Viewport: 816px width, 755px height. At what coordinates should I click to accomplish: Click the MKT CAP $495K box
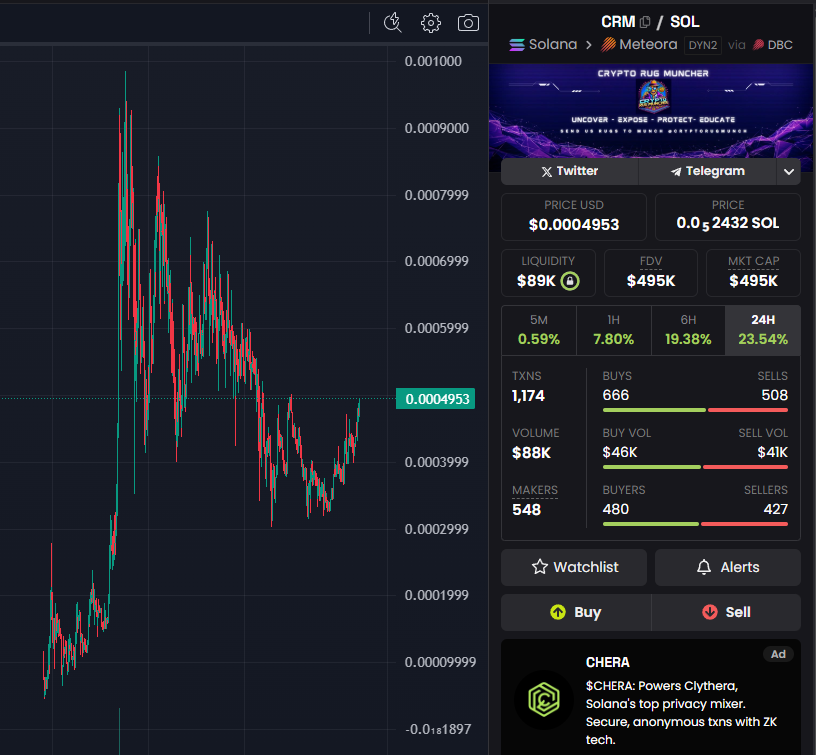click(x=753, y=273)
